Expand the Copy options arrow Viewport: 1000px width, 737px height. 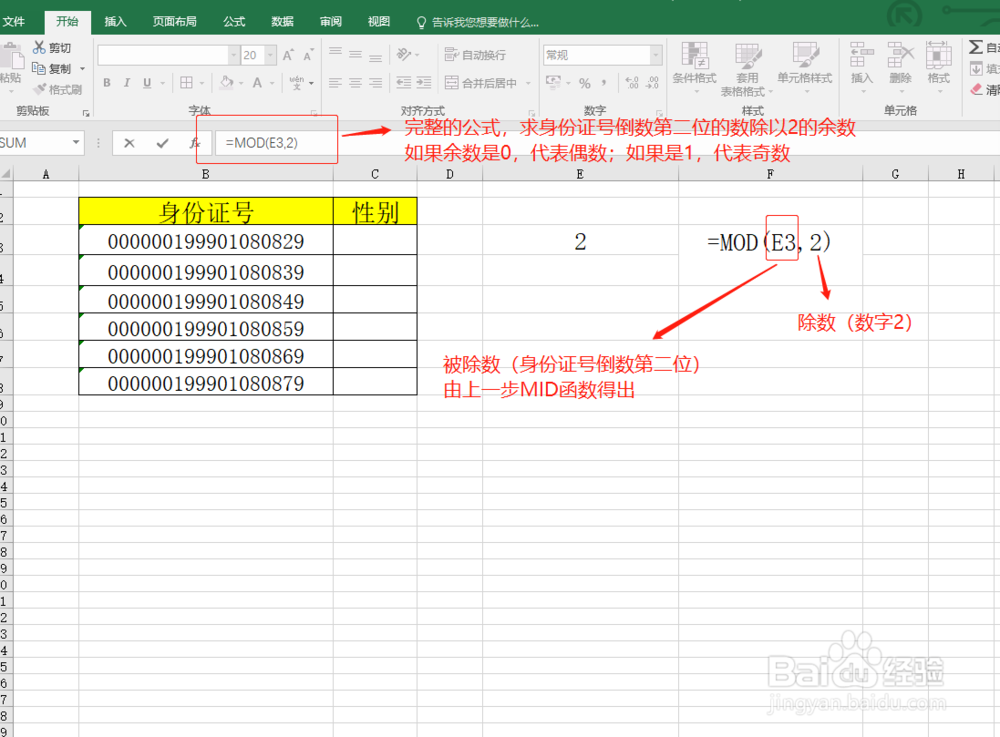pos(82,68)
